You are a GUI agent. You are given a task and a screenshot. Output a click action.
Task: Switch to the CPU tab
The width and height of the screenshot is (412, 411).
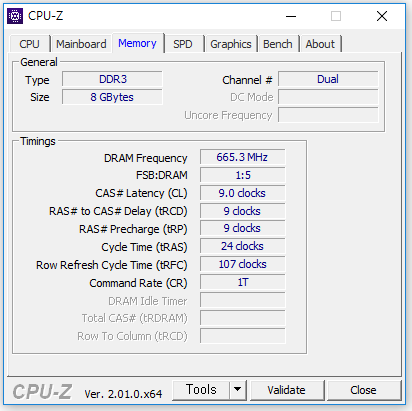point(29,44)
